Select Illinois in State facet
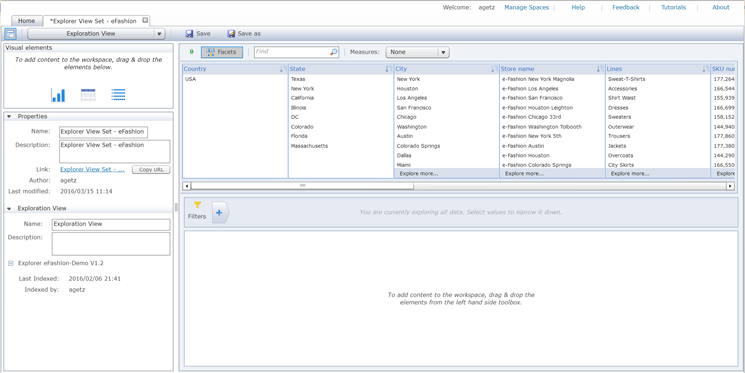Image resolution: width=745 pixels, height=373 pixels. 298,108
